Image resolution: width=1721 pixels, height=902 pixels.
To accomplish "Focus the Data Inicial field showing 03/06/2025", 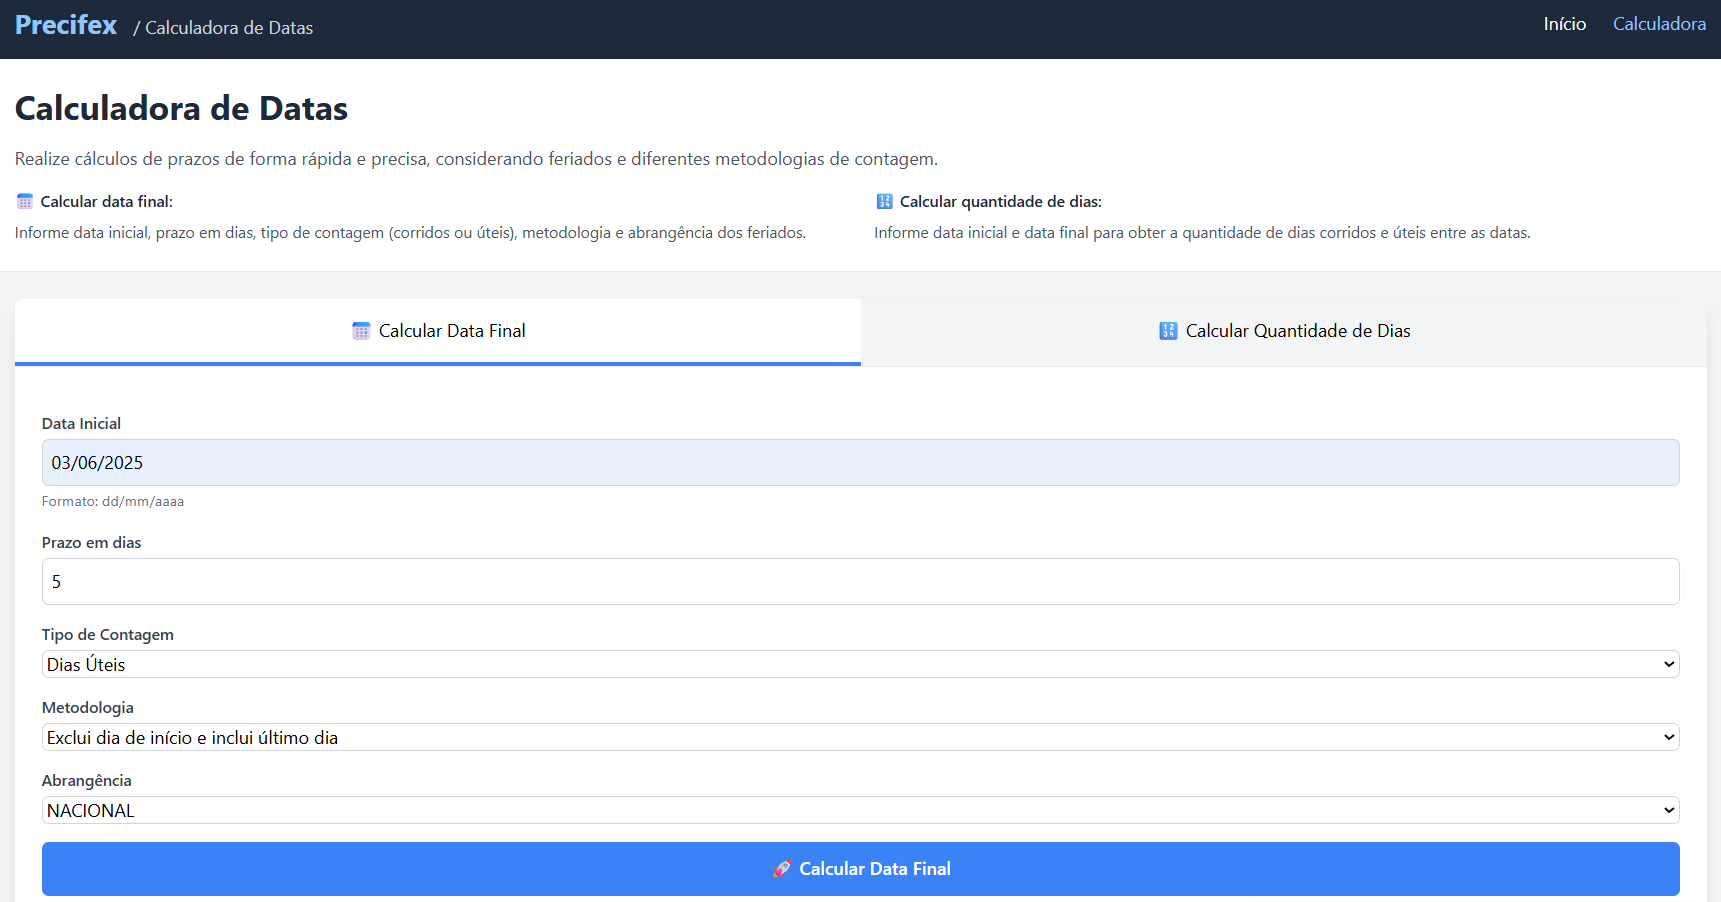I will tap(860, 463).
